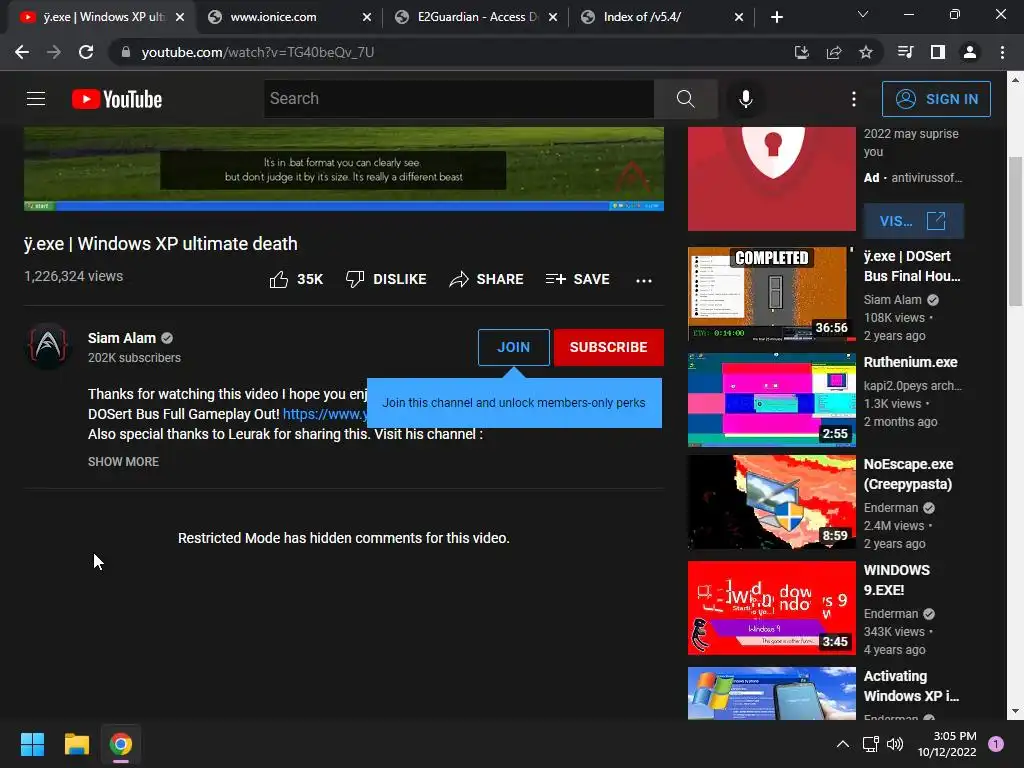Go forward with the browser forward arrow

[54, 52]
